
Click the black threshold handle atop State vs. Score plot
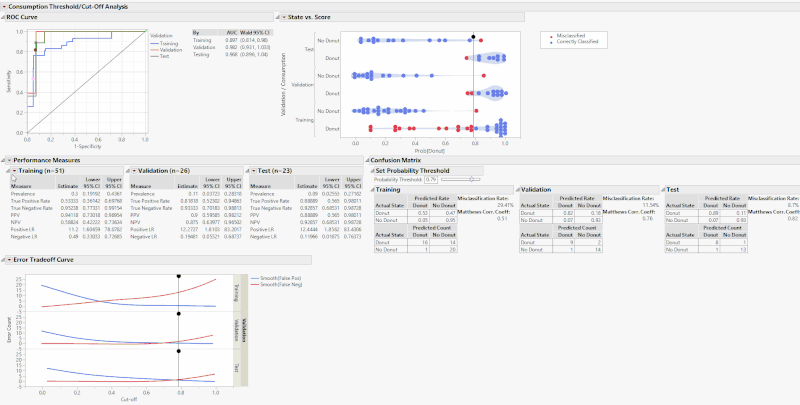click(473, 37)
